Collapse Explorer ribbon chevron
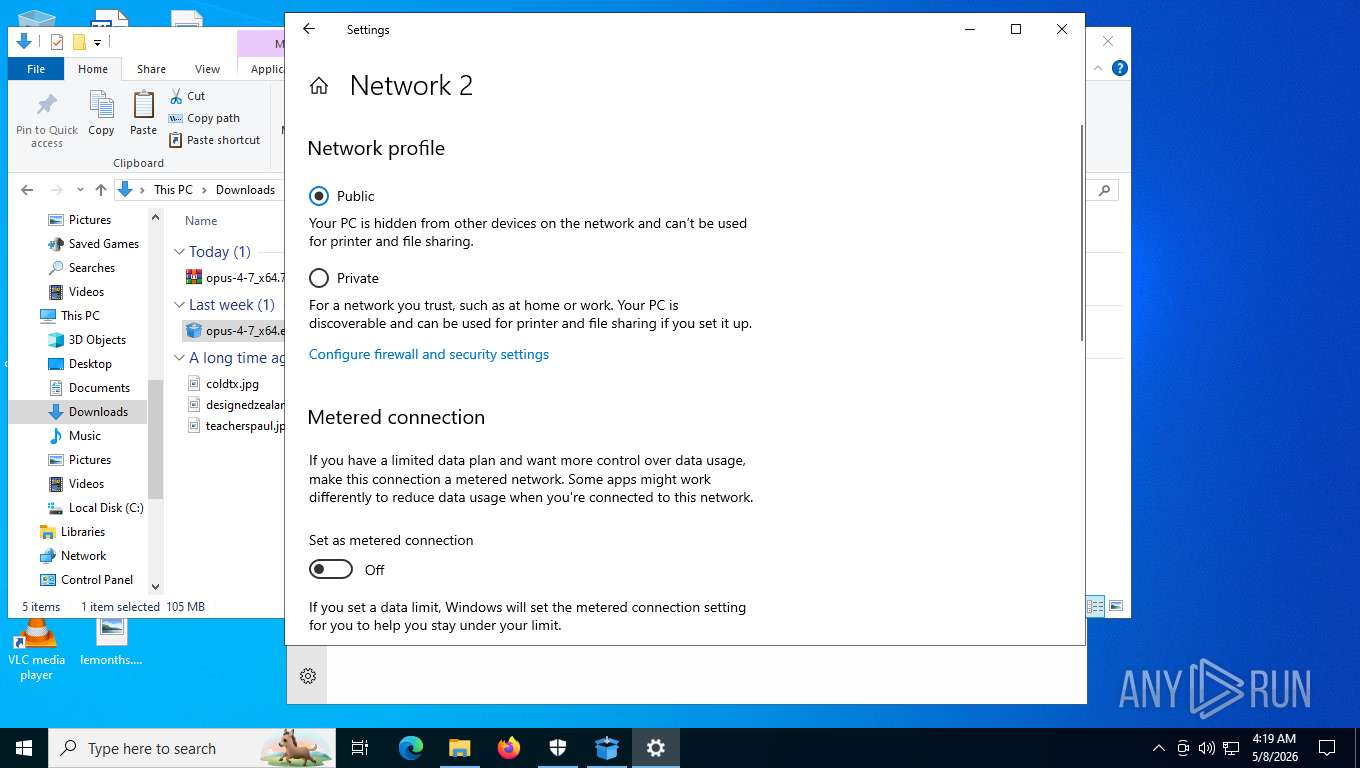Image resolution: width=1360 pixels, height=768 pixels. [1098, 68]
